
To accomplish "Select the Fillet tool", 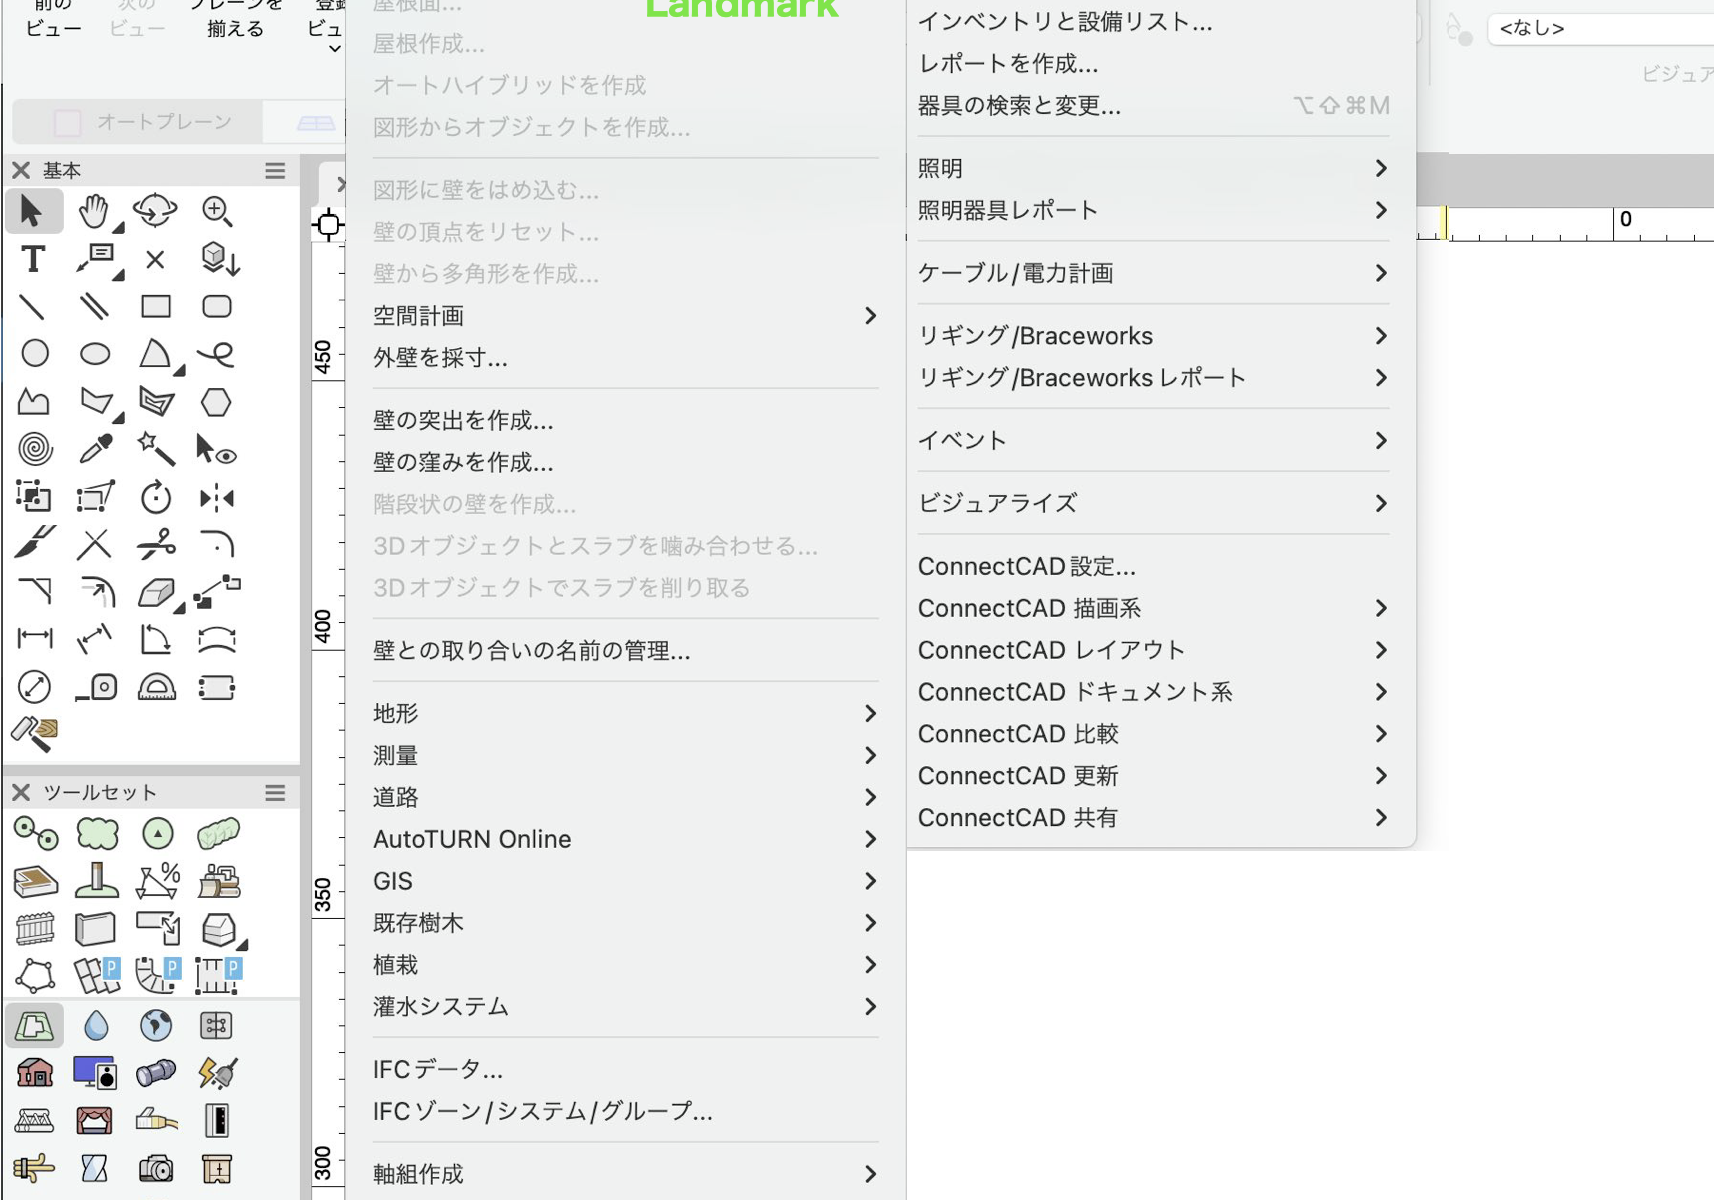I will (x=217, y=544).
